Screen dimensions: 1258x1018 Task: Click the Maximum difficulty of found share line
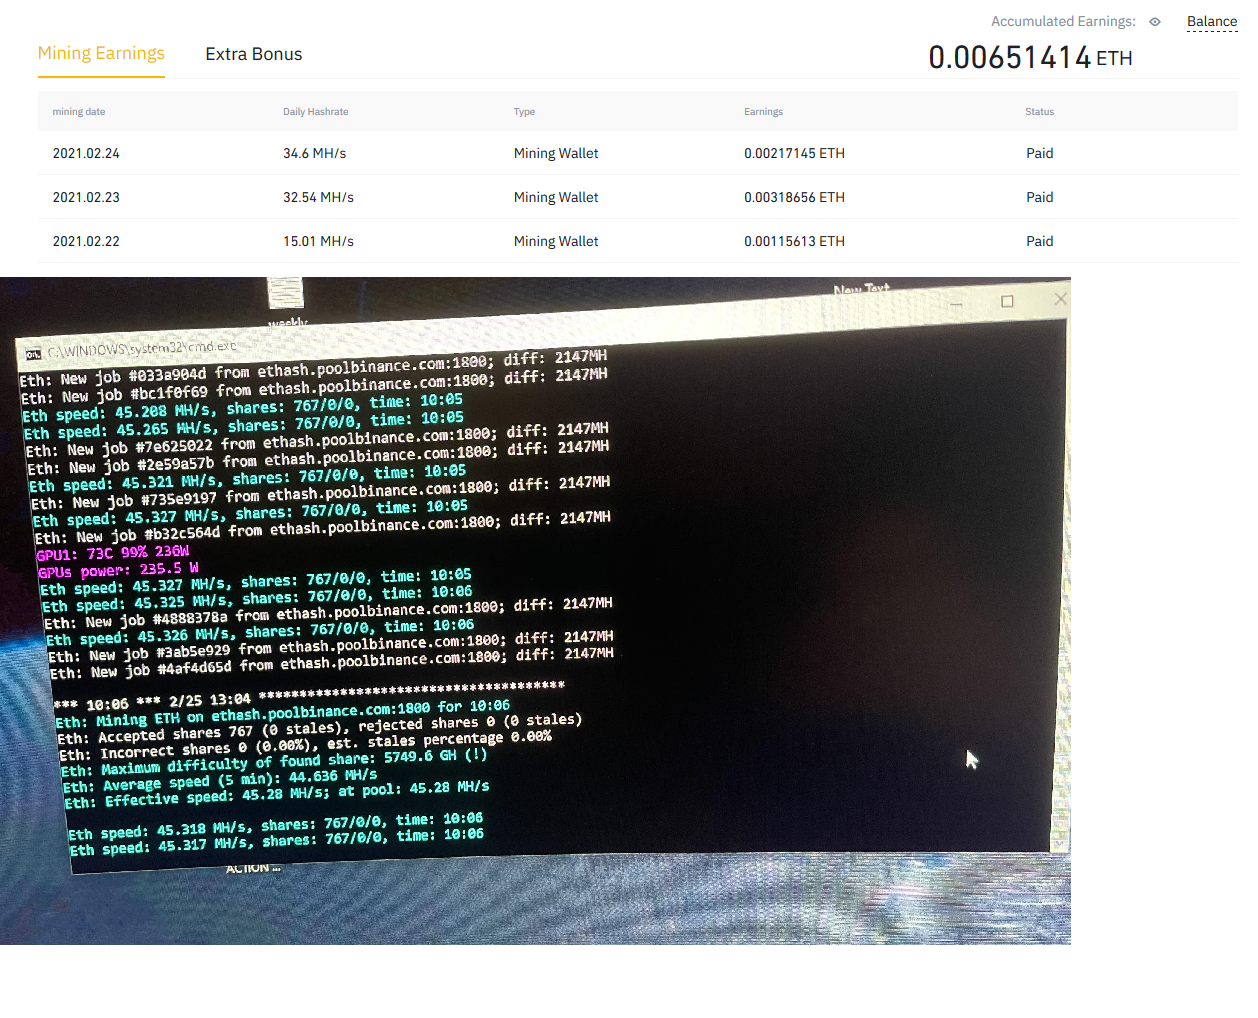(273, 762)
